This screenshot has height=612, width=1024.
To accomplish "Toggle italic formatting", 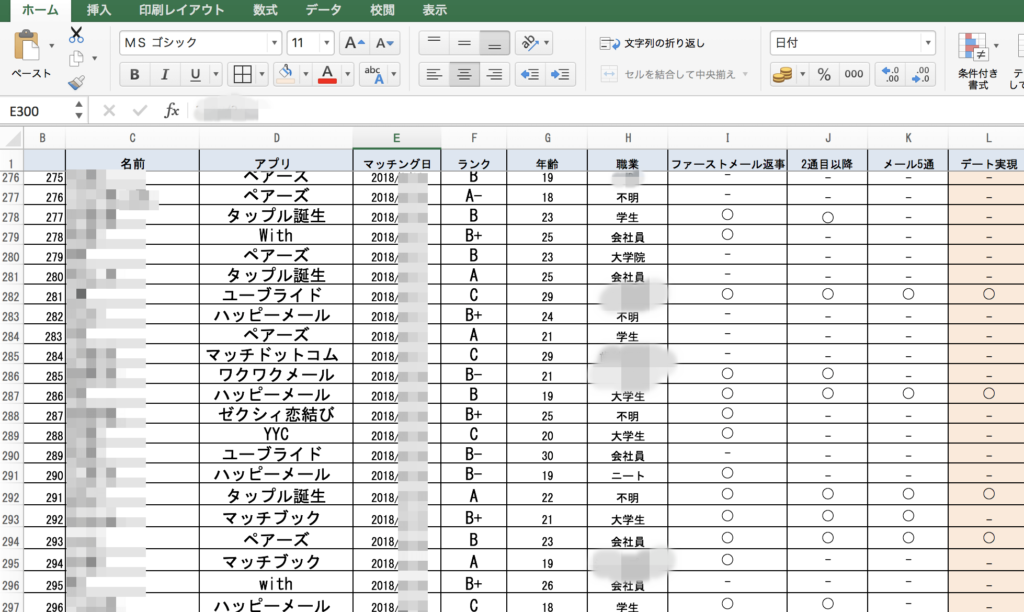I will (x=165, y=74).
